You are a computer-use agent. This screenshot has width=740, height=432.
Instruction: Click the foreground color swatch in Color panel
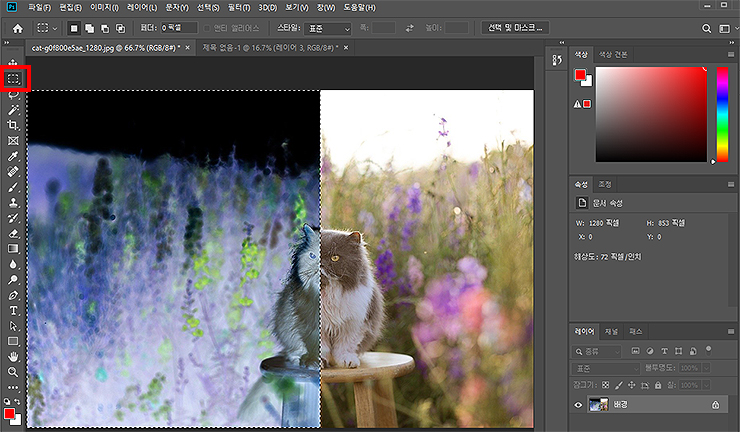pos(580,75)
